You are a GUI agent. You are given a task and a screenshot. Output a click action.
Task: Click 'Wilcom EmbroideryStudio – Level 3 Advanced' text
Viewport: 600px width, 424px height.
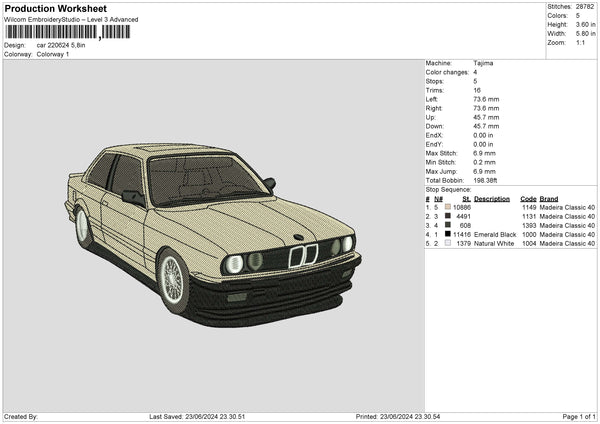(x=71, y=20)
